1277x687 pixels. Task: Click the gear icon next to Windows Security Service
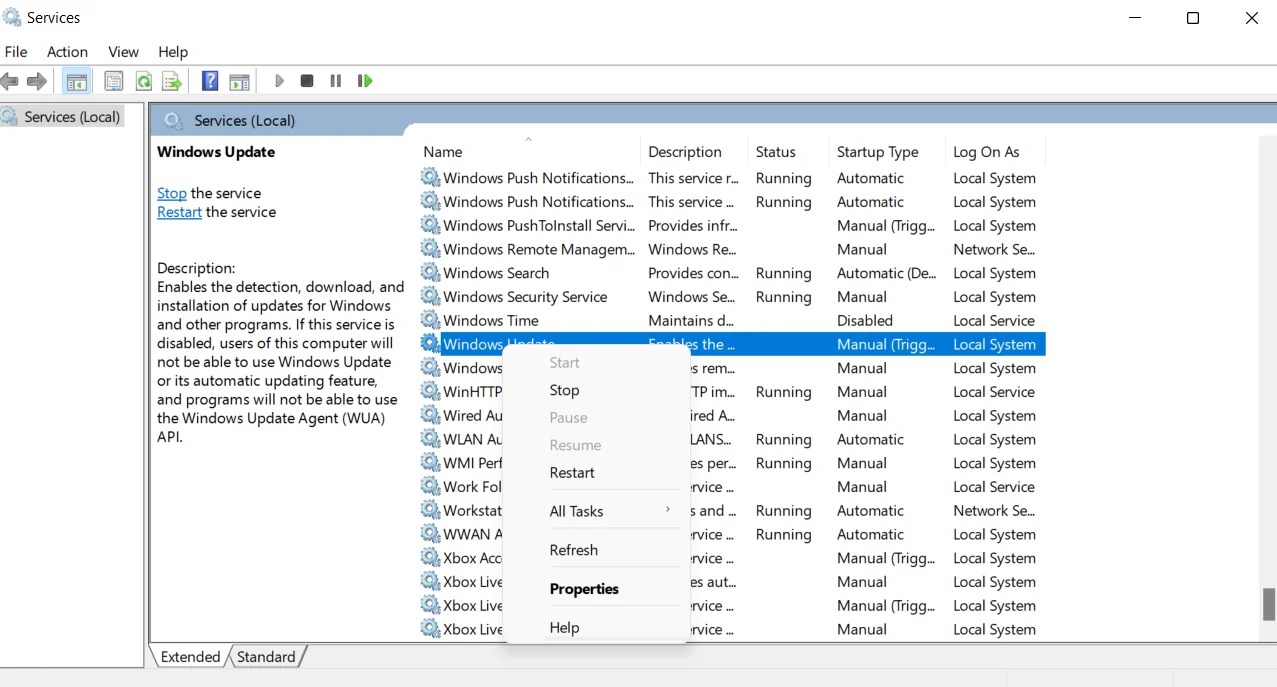pos(430,297)
